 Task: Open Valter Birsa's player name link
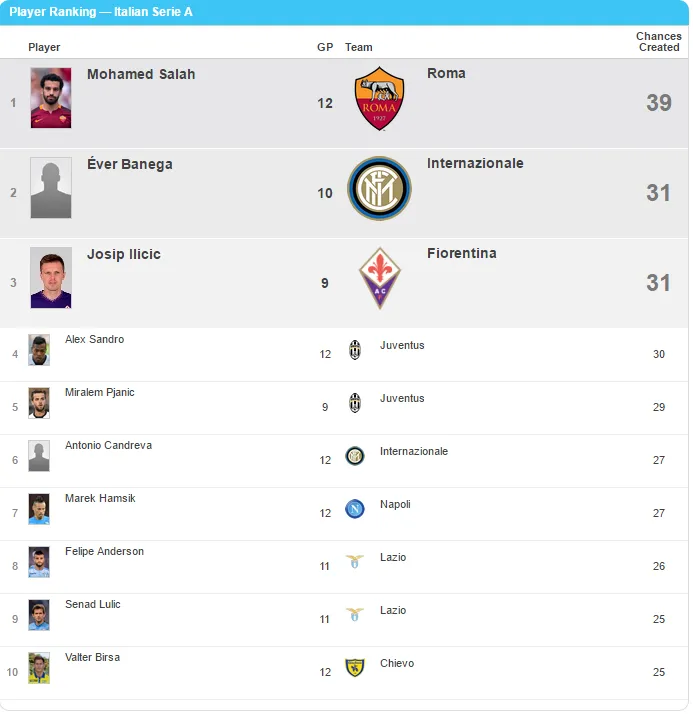[92, 658]
